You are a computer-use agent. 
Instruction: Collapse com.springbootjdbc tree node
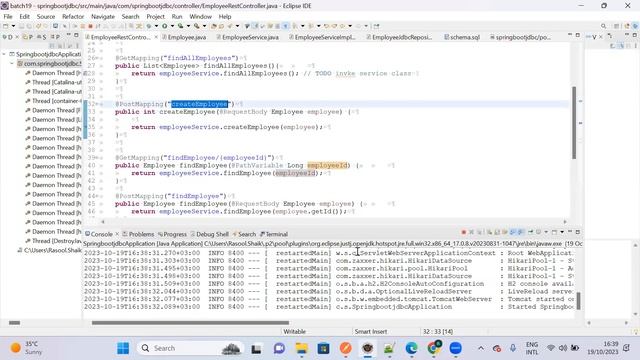12,63
